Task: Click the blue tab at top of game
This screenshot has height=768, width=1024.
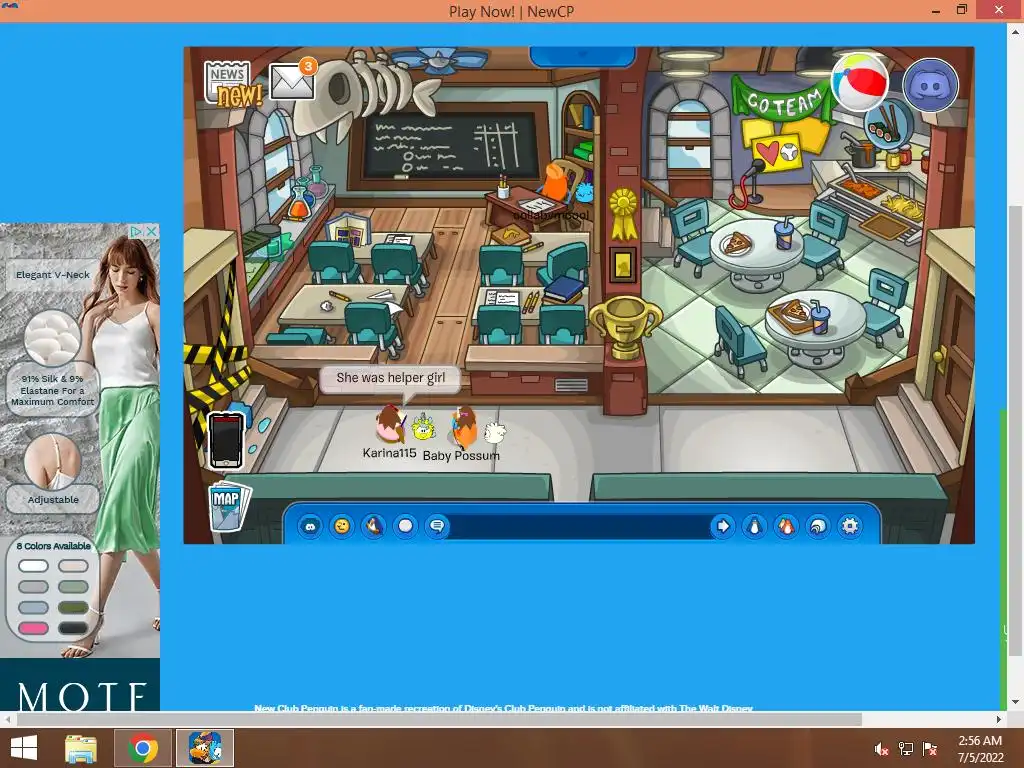Action: 582,57
